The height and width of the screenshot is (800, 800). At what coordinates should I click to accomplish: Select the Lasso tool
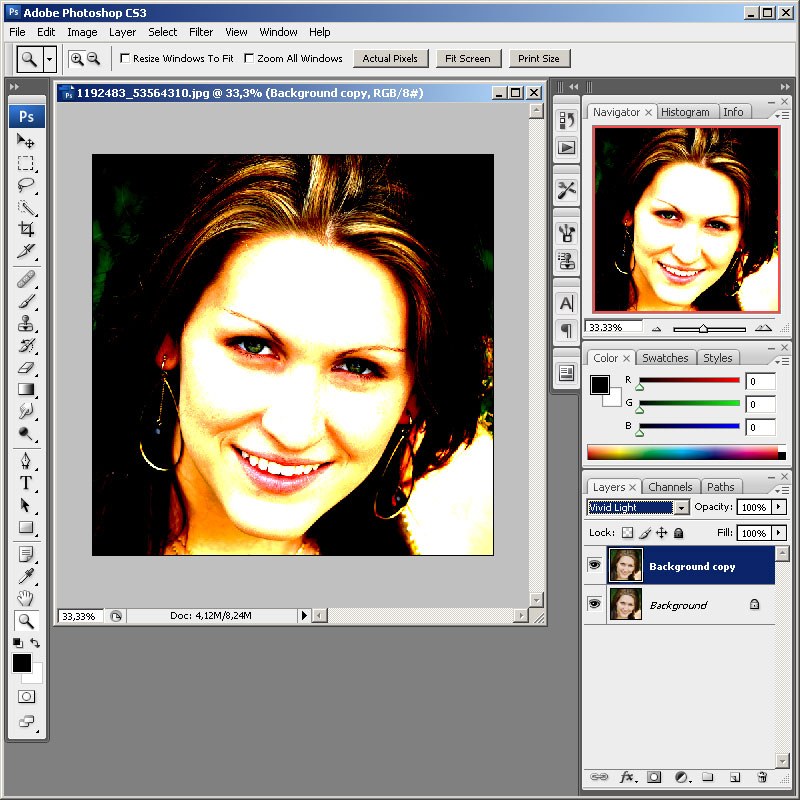point(26,185)
